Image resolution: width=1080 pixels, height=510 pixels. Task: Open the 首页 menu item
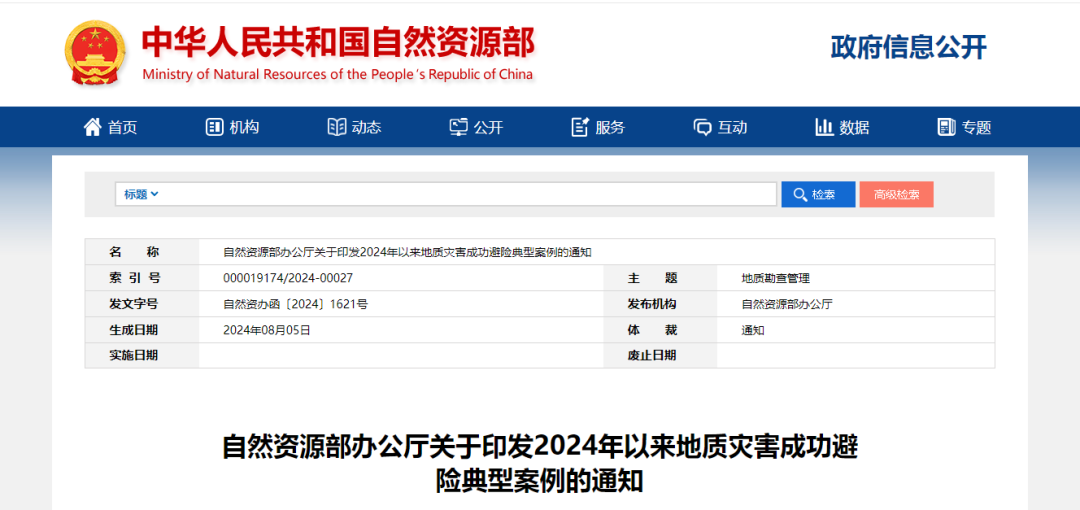click(x=123, y=128)
